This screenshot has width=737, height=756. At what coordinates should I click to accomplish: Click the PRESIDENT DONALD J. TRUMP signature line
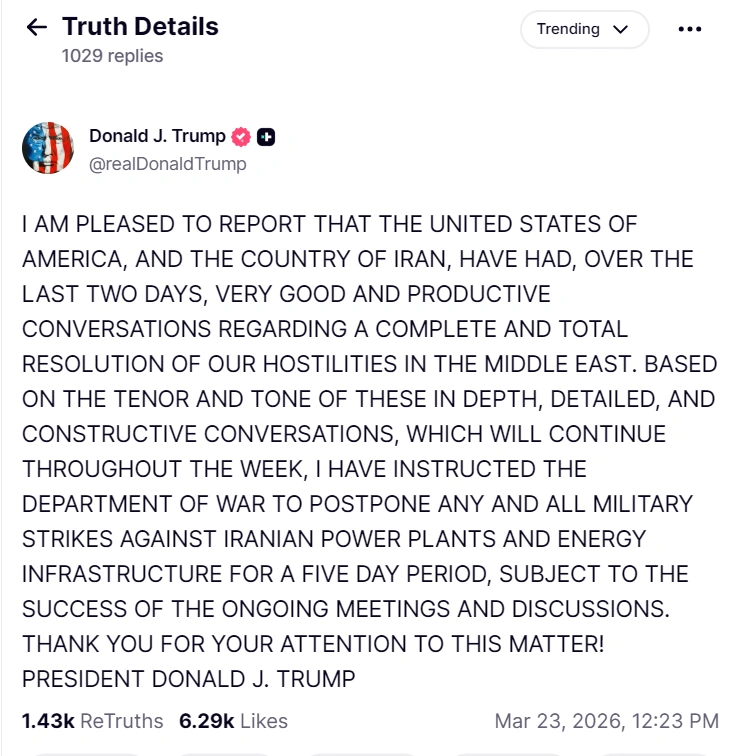coord(188,679)
